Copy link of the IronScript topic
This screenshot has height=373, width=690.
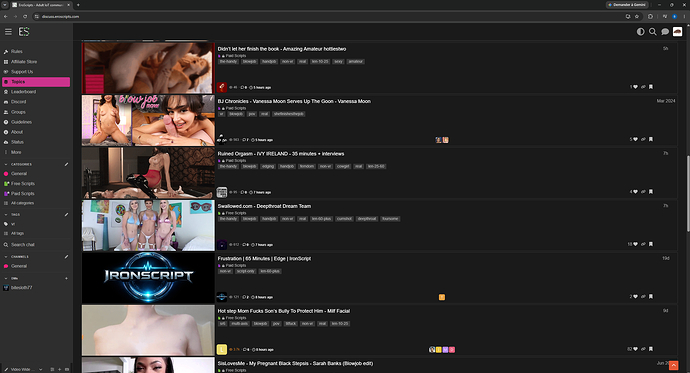pyautogui.click(x=643, y=296)
